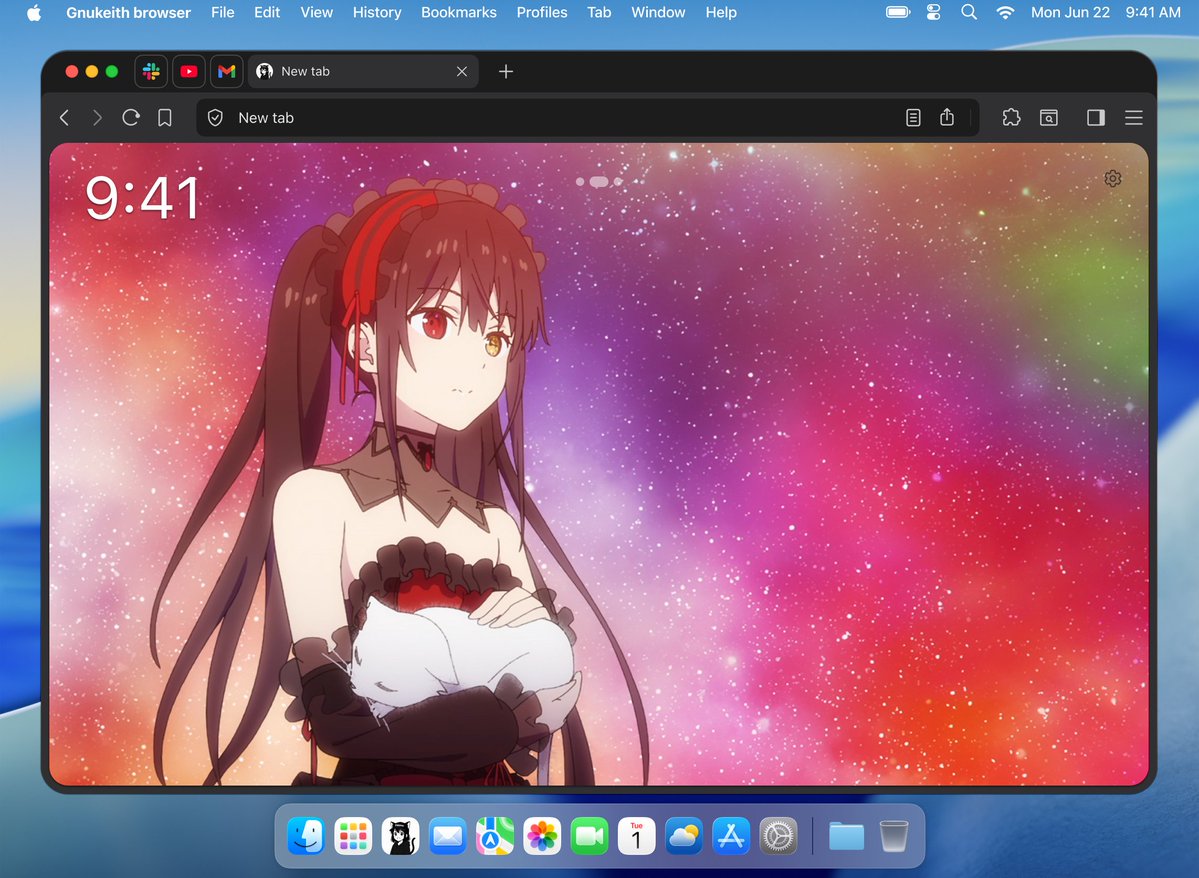Reload the current page
The image size is (1199, 878).
pos(131,117)
